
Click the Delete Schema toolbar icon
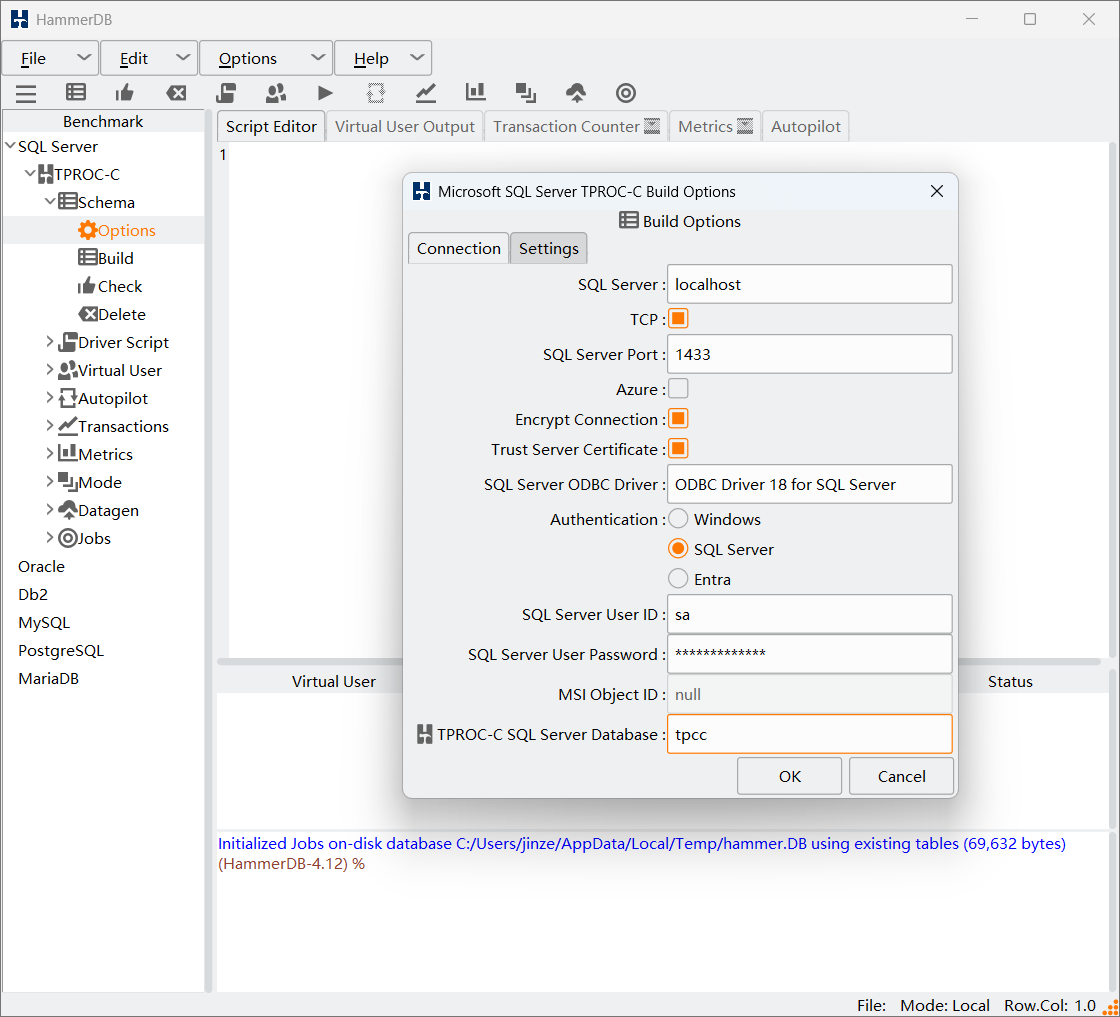176,93
